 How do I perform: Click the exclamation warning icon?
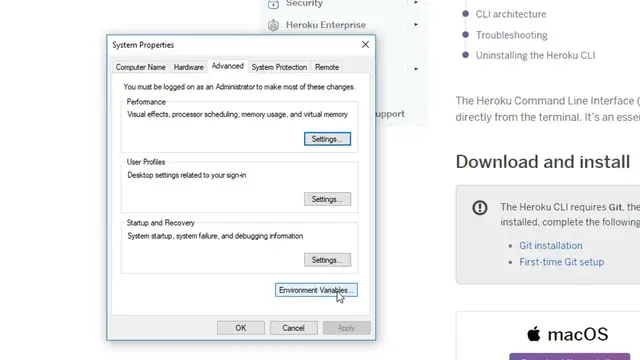tap(480, 208)
